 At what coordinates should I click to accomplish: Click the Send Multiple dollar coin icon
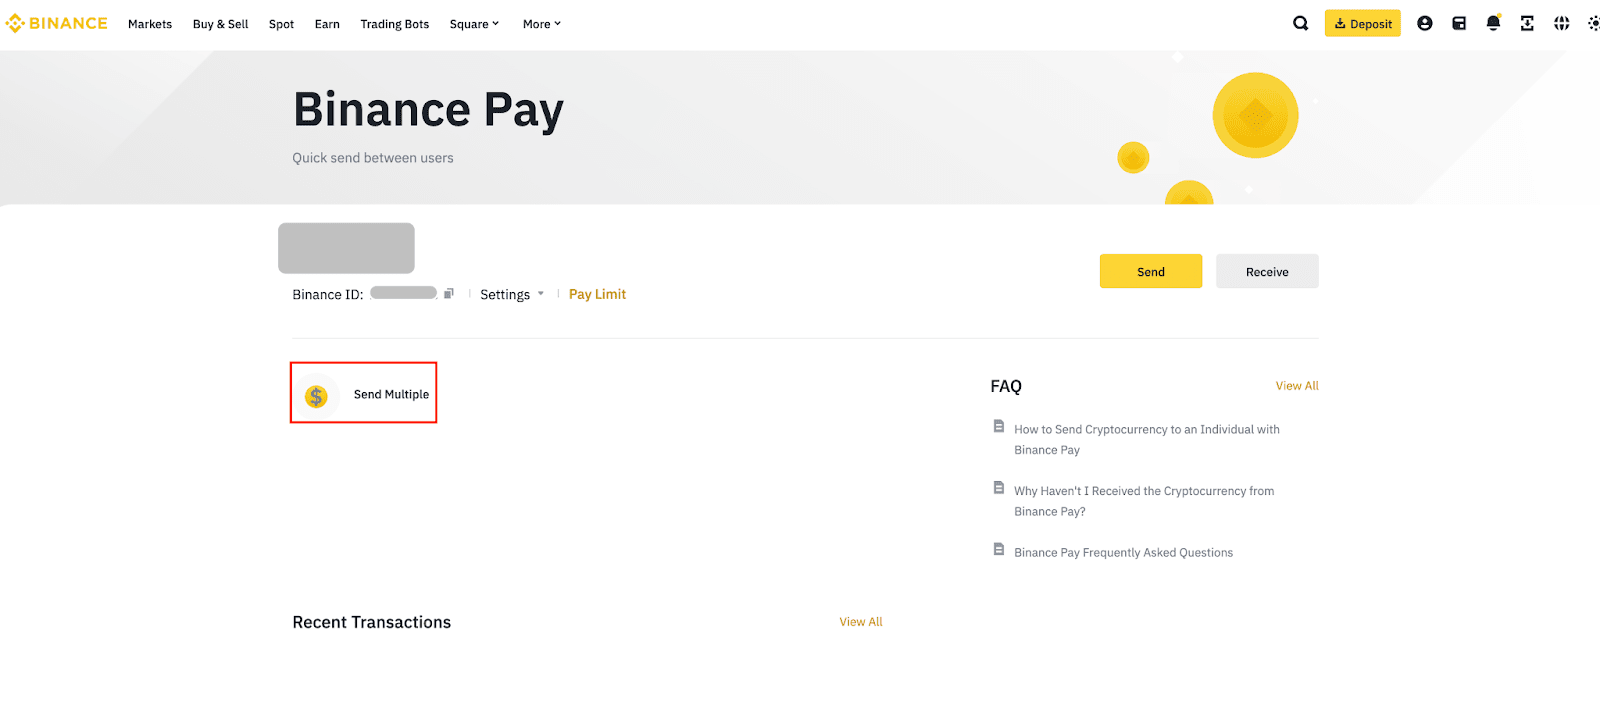316,397
